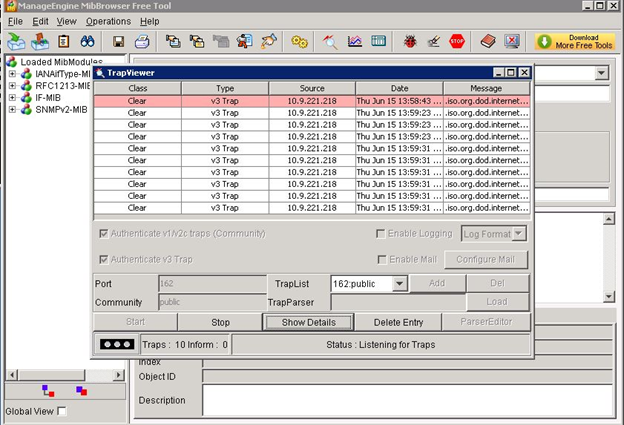This screenshot has width=624, height=425.
Task: Click the red STOP sign icon
Action: click(457, 41)
